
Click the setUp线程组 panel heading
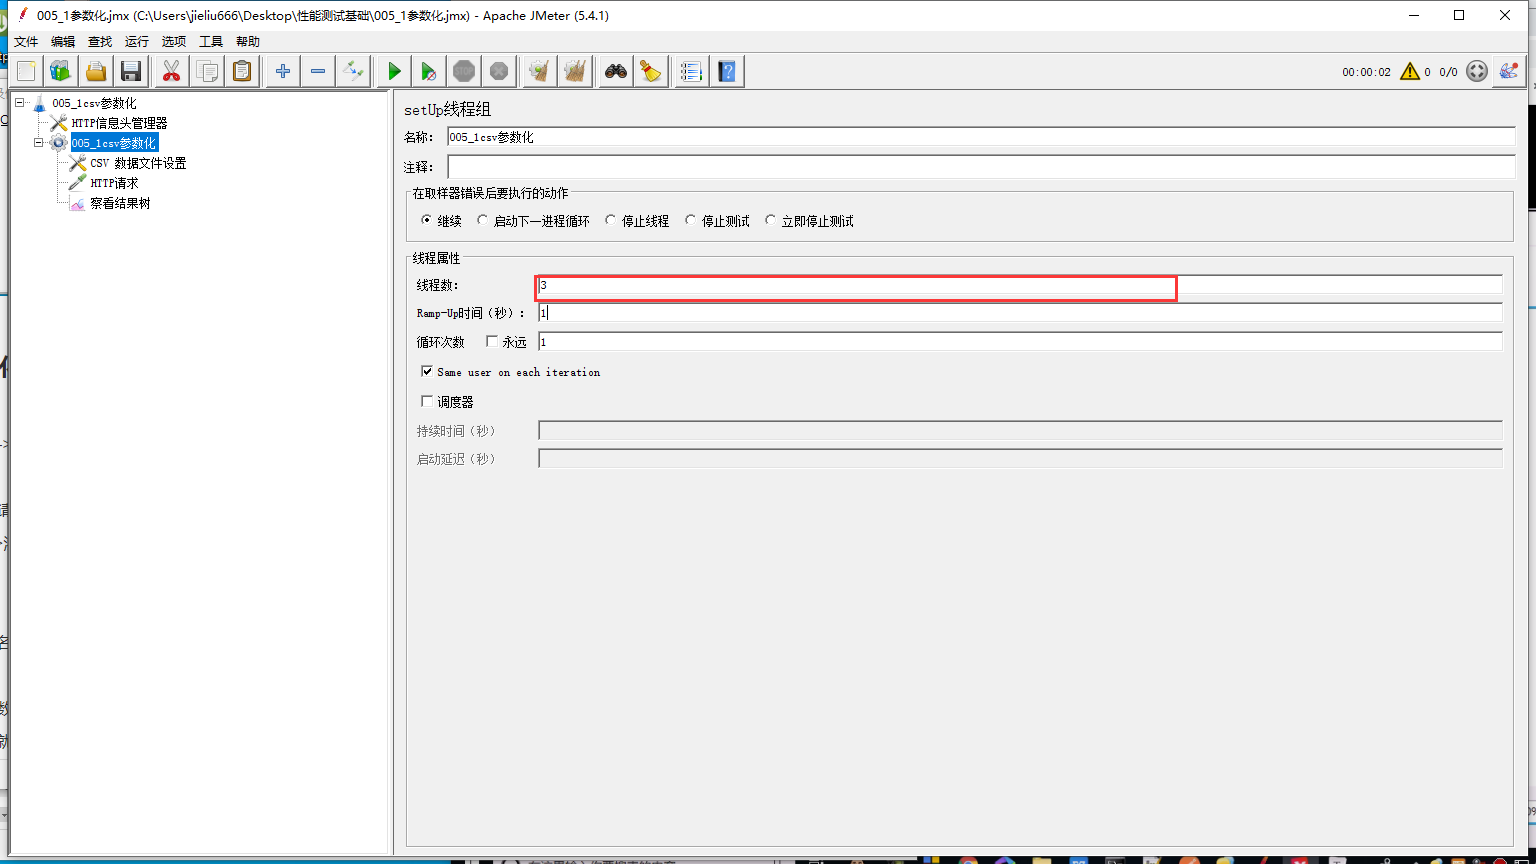click(x=447, y=109)
